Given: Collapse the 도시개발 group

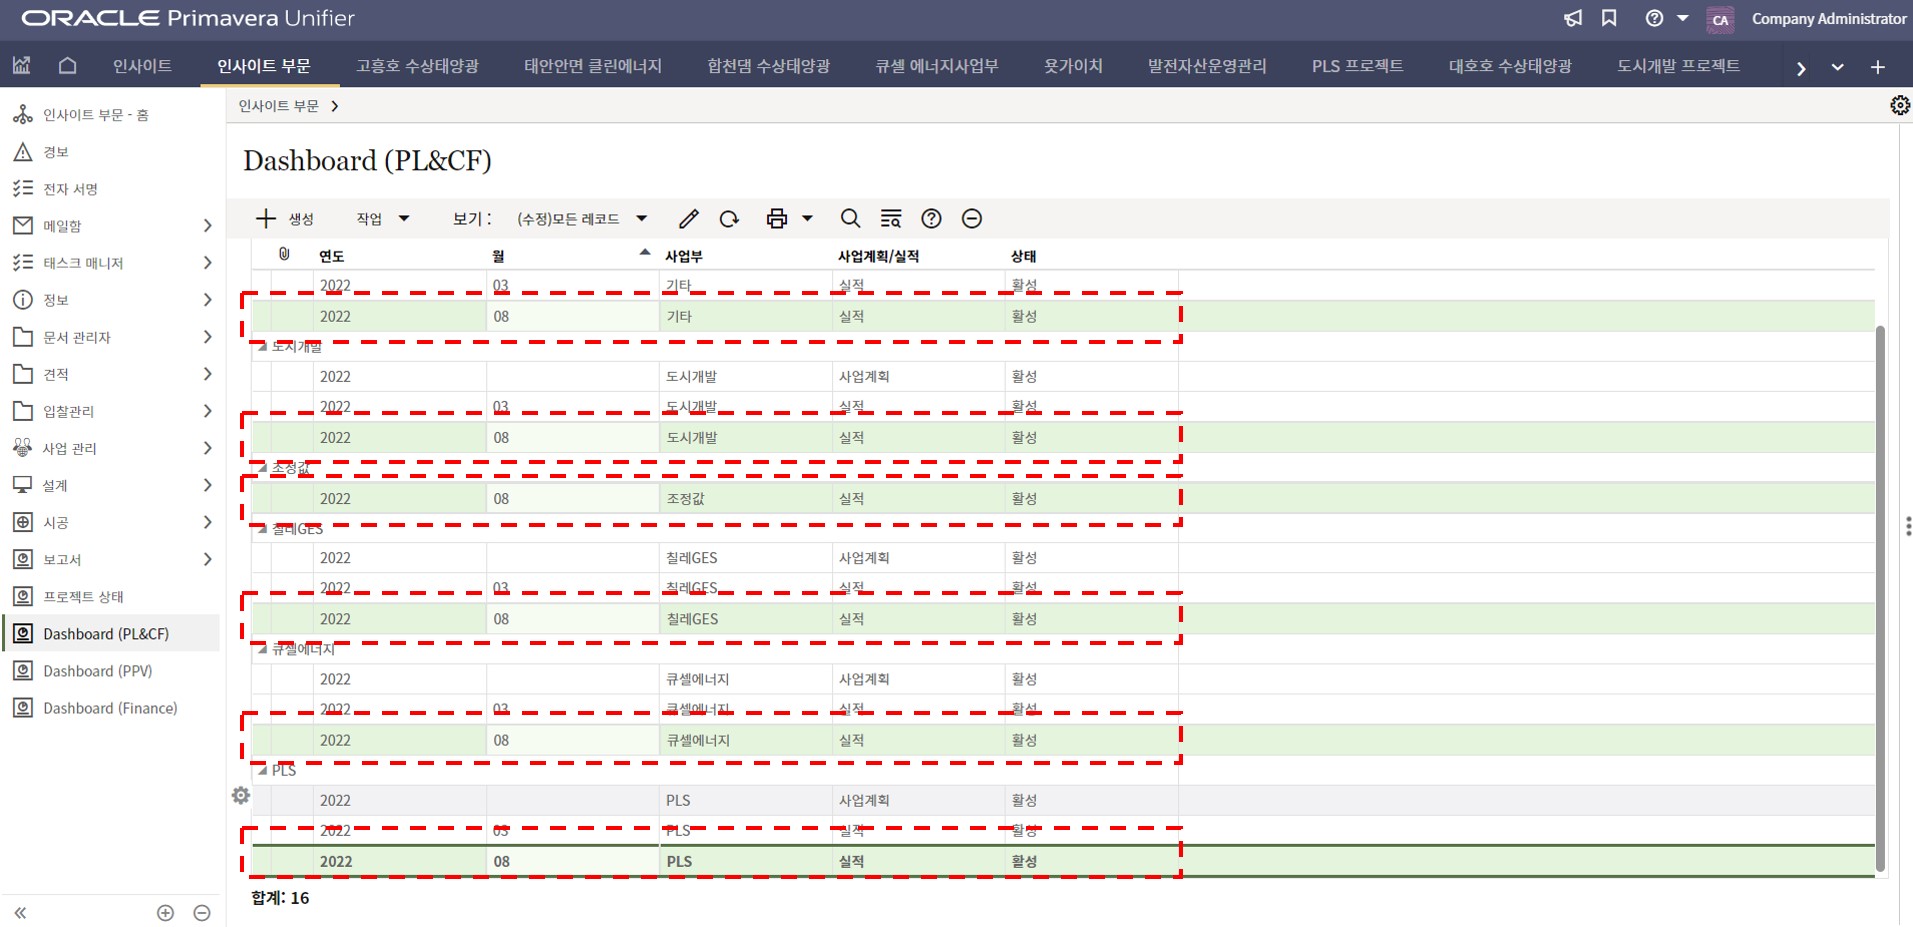Looking at the screenshot, I should [262, 347].
